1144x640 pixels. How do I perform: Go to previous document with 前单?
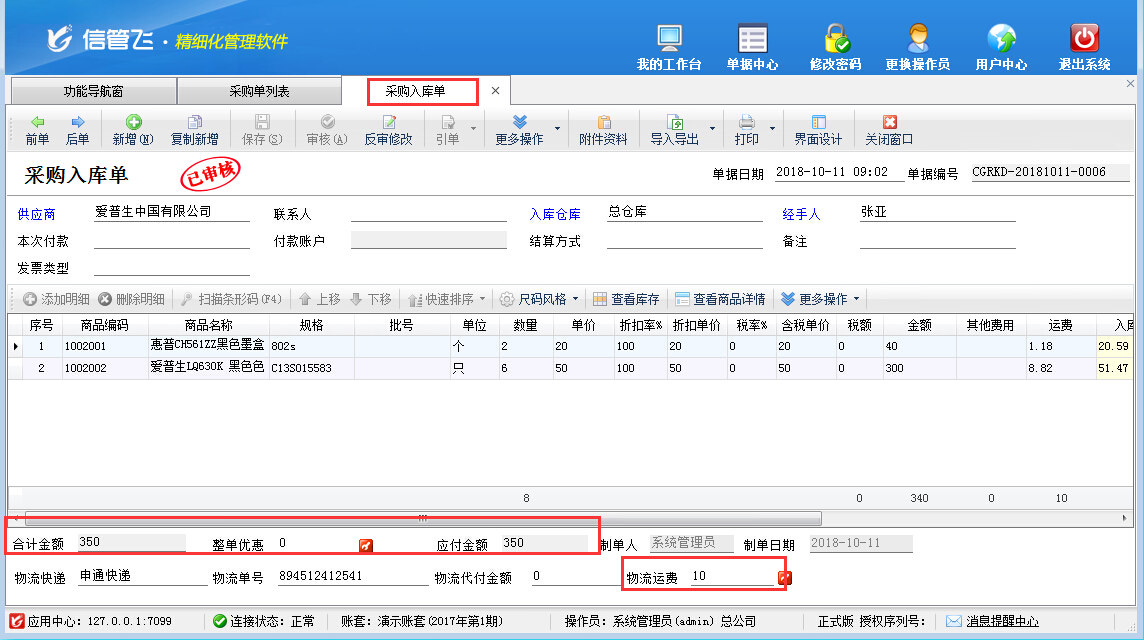37,130
